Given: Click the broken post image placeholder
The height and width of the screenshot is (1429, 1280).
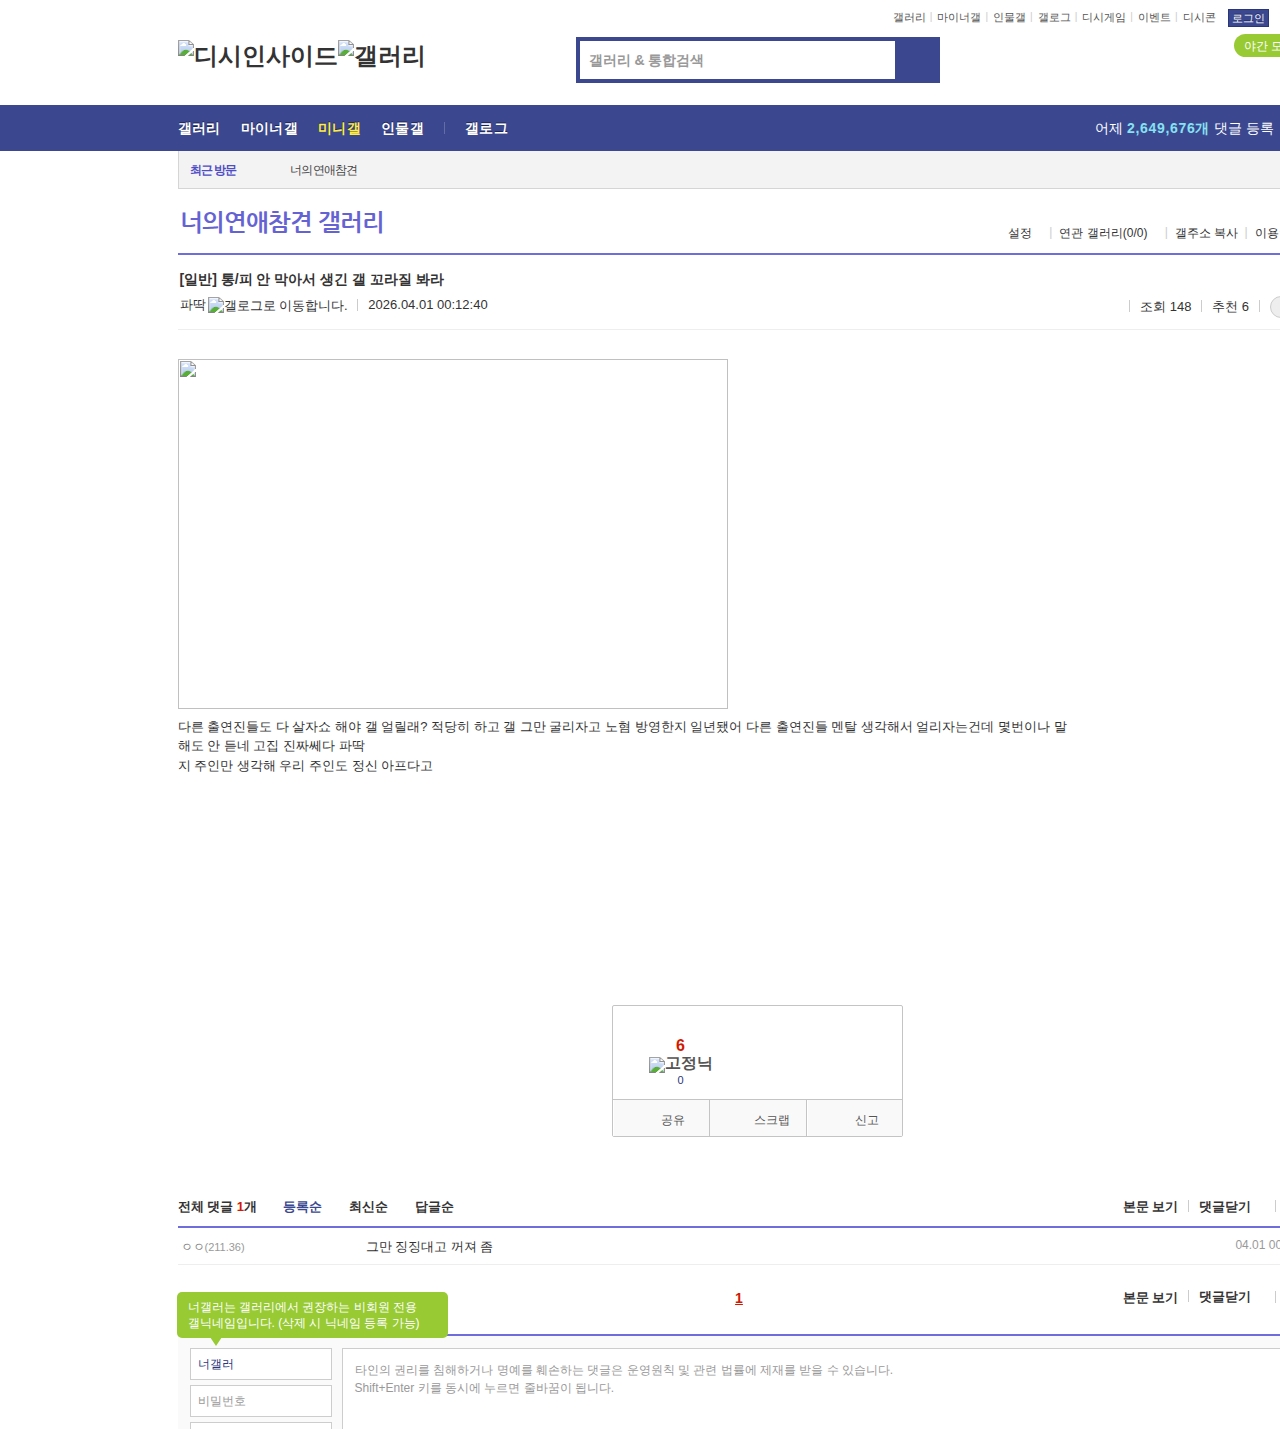Looking at the screenshot, I should point(452,534).
